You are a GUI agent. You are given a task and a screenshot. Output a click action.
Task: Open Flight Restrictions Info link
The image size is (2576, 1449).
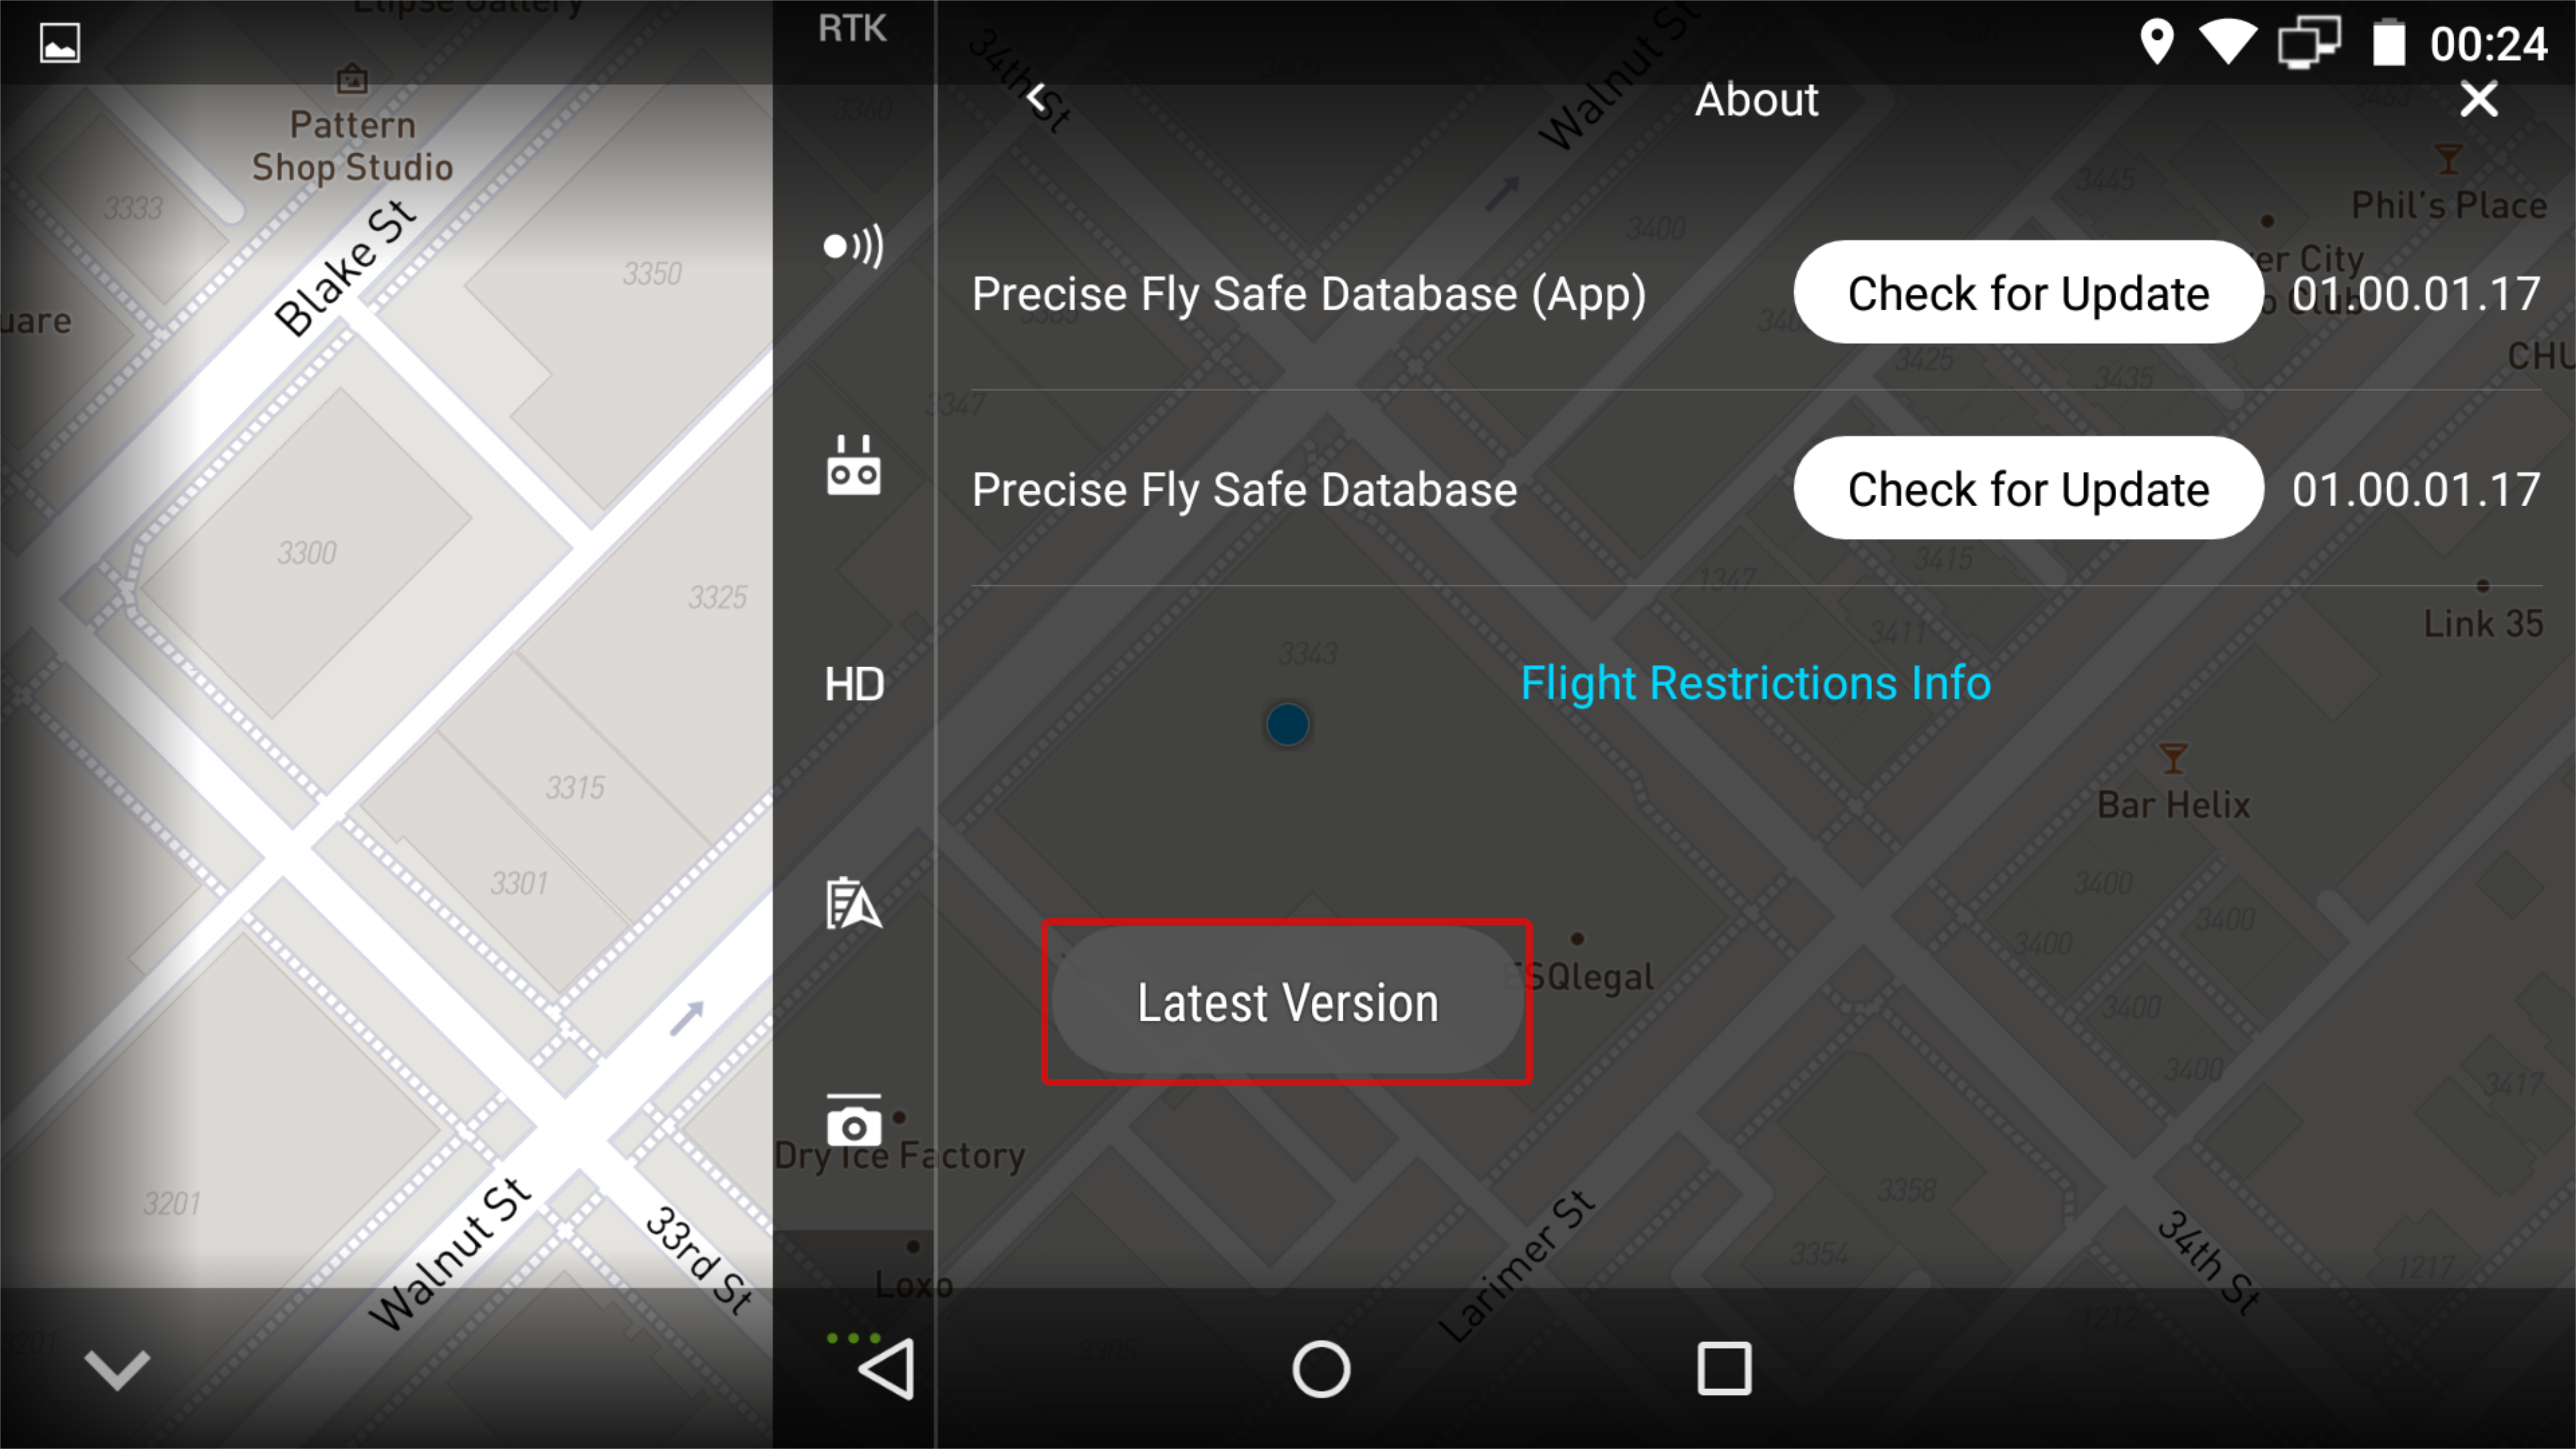[1757, 683]
